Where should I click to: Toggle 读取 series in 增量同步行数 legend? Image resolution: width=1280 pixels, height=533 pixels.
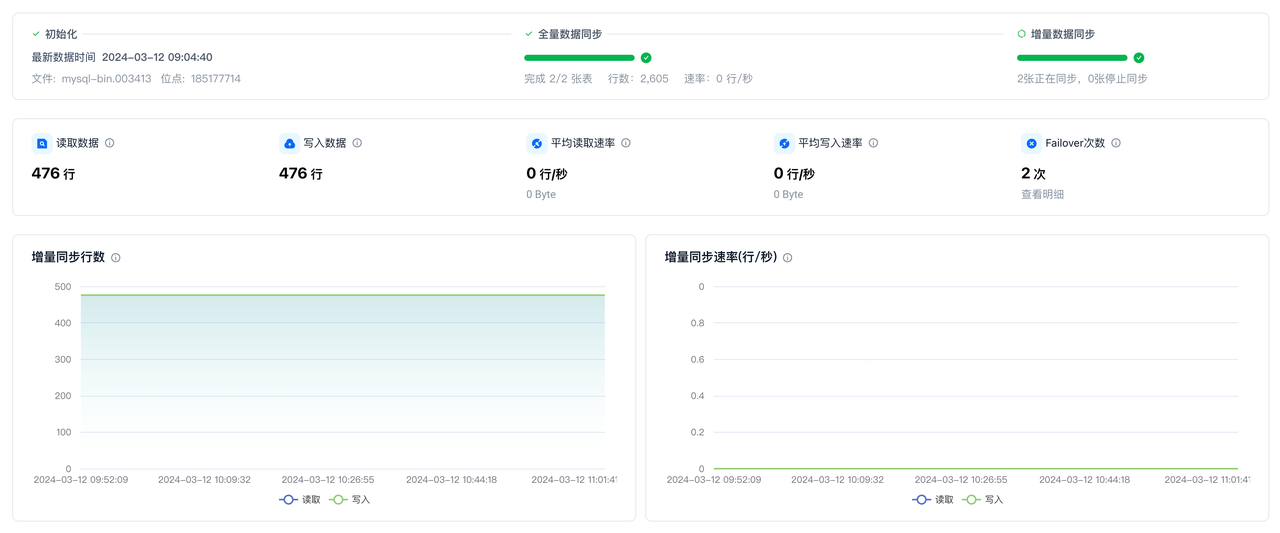click(x=300, y=499)
